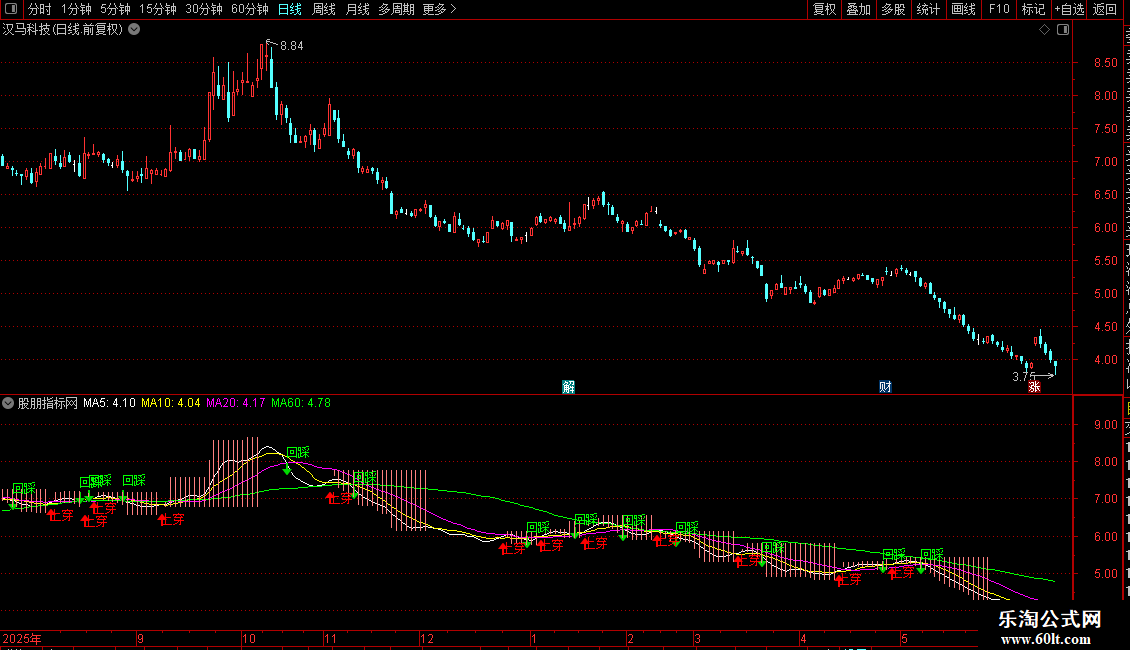Image resolution: width=1130 pixels, height=650 pixels.
Task: Open indicator dropdown beside 股朋指标网
Action: 8,403
